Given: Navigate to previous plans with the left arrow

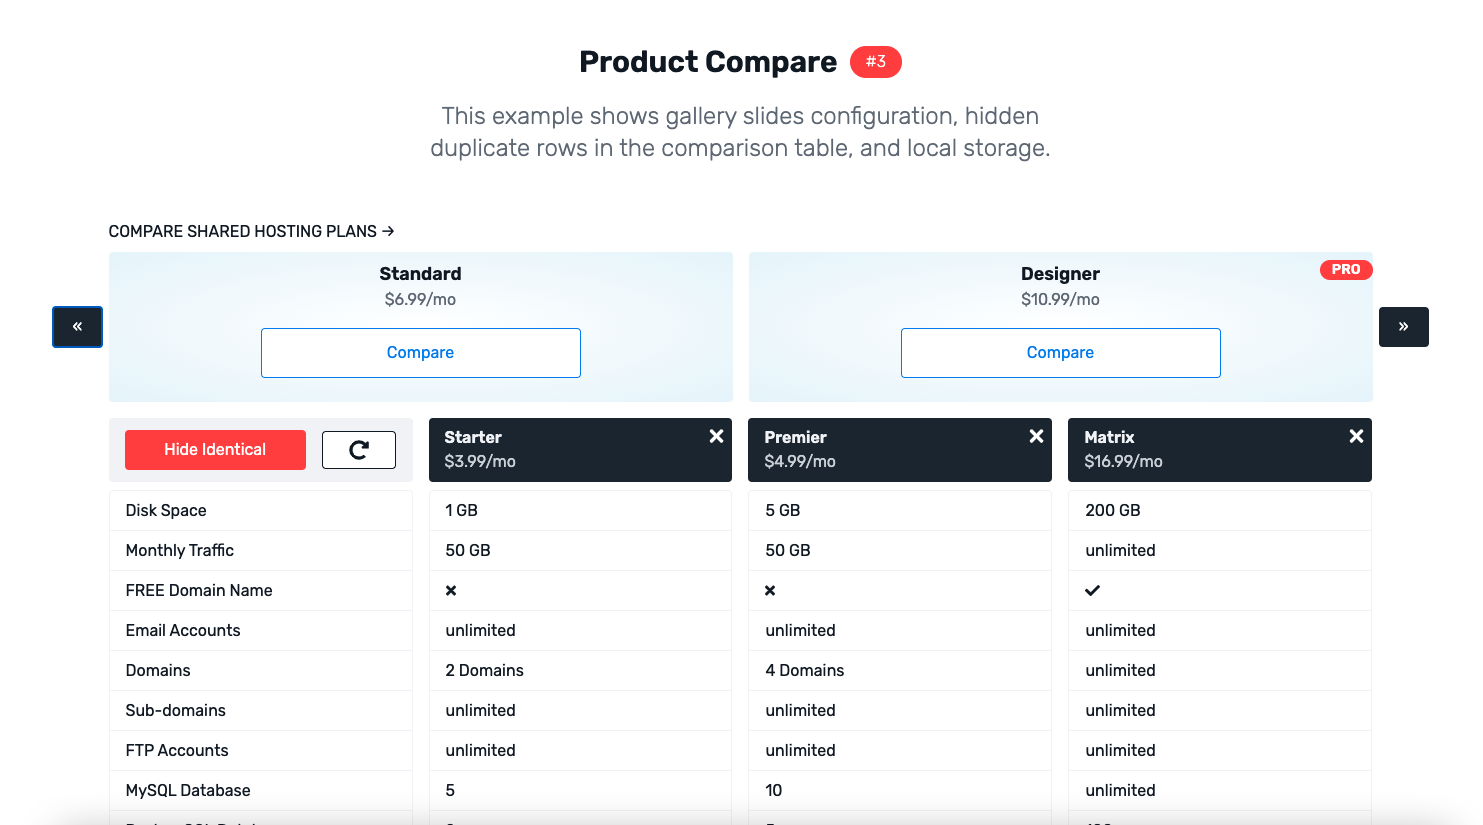Looking at the screenshot, I should pyautogui.click(x=77, y=327).
